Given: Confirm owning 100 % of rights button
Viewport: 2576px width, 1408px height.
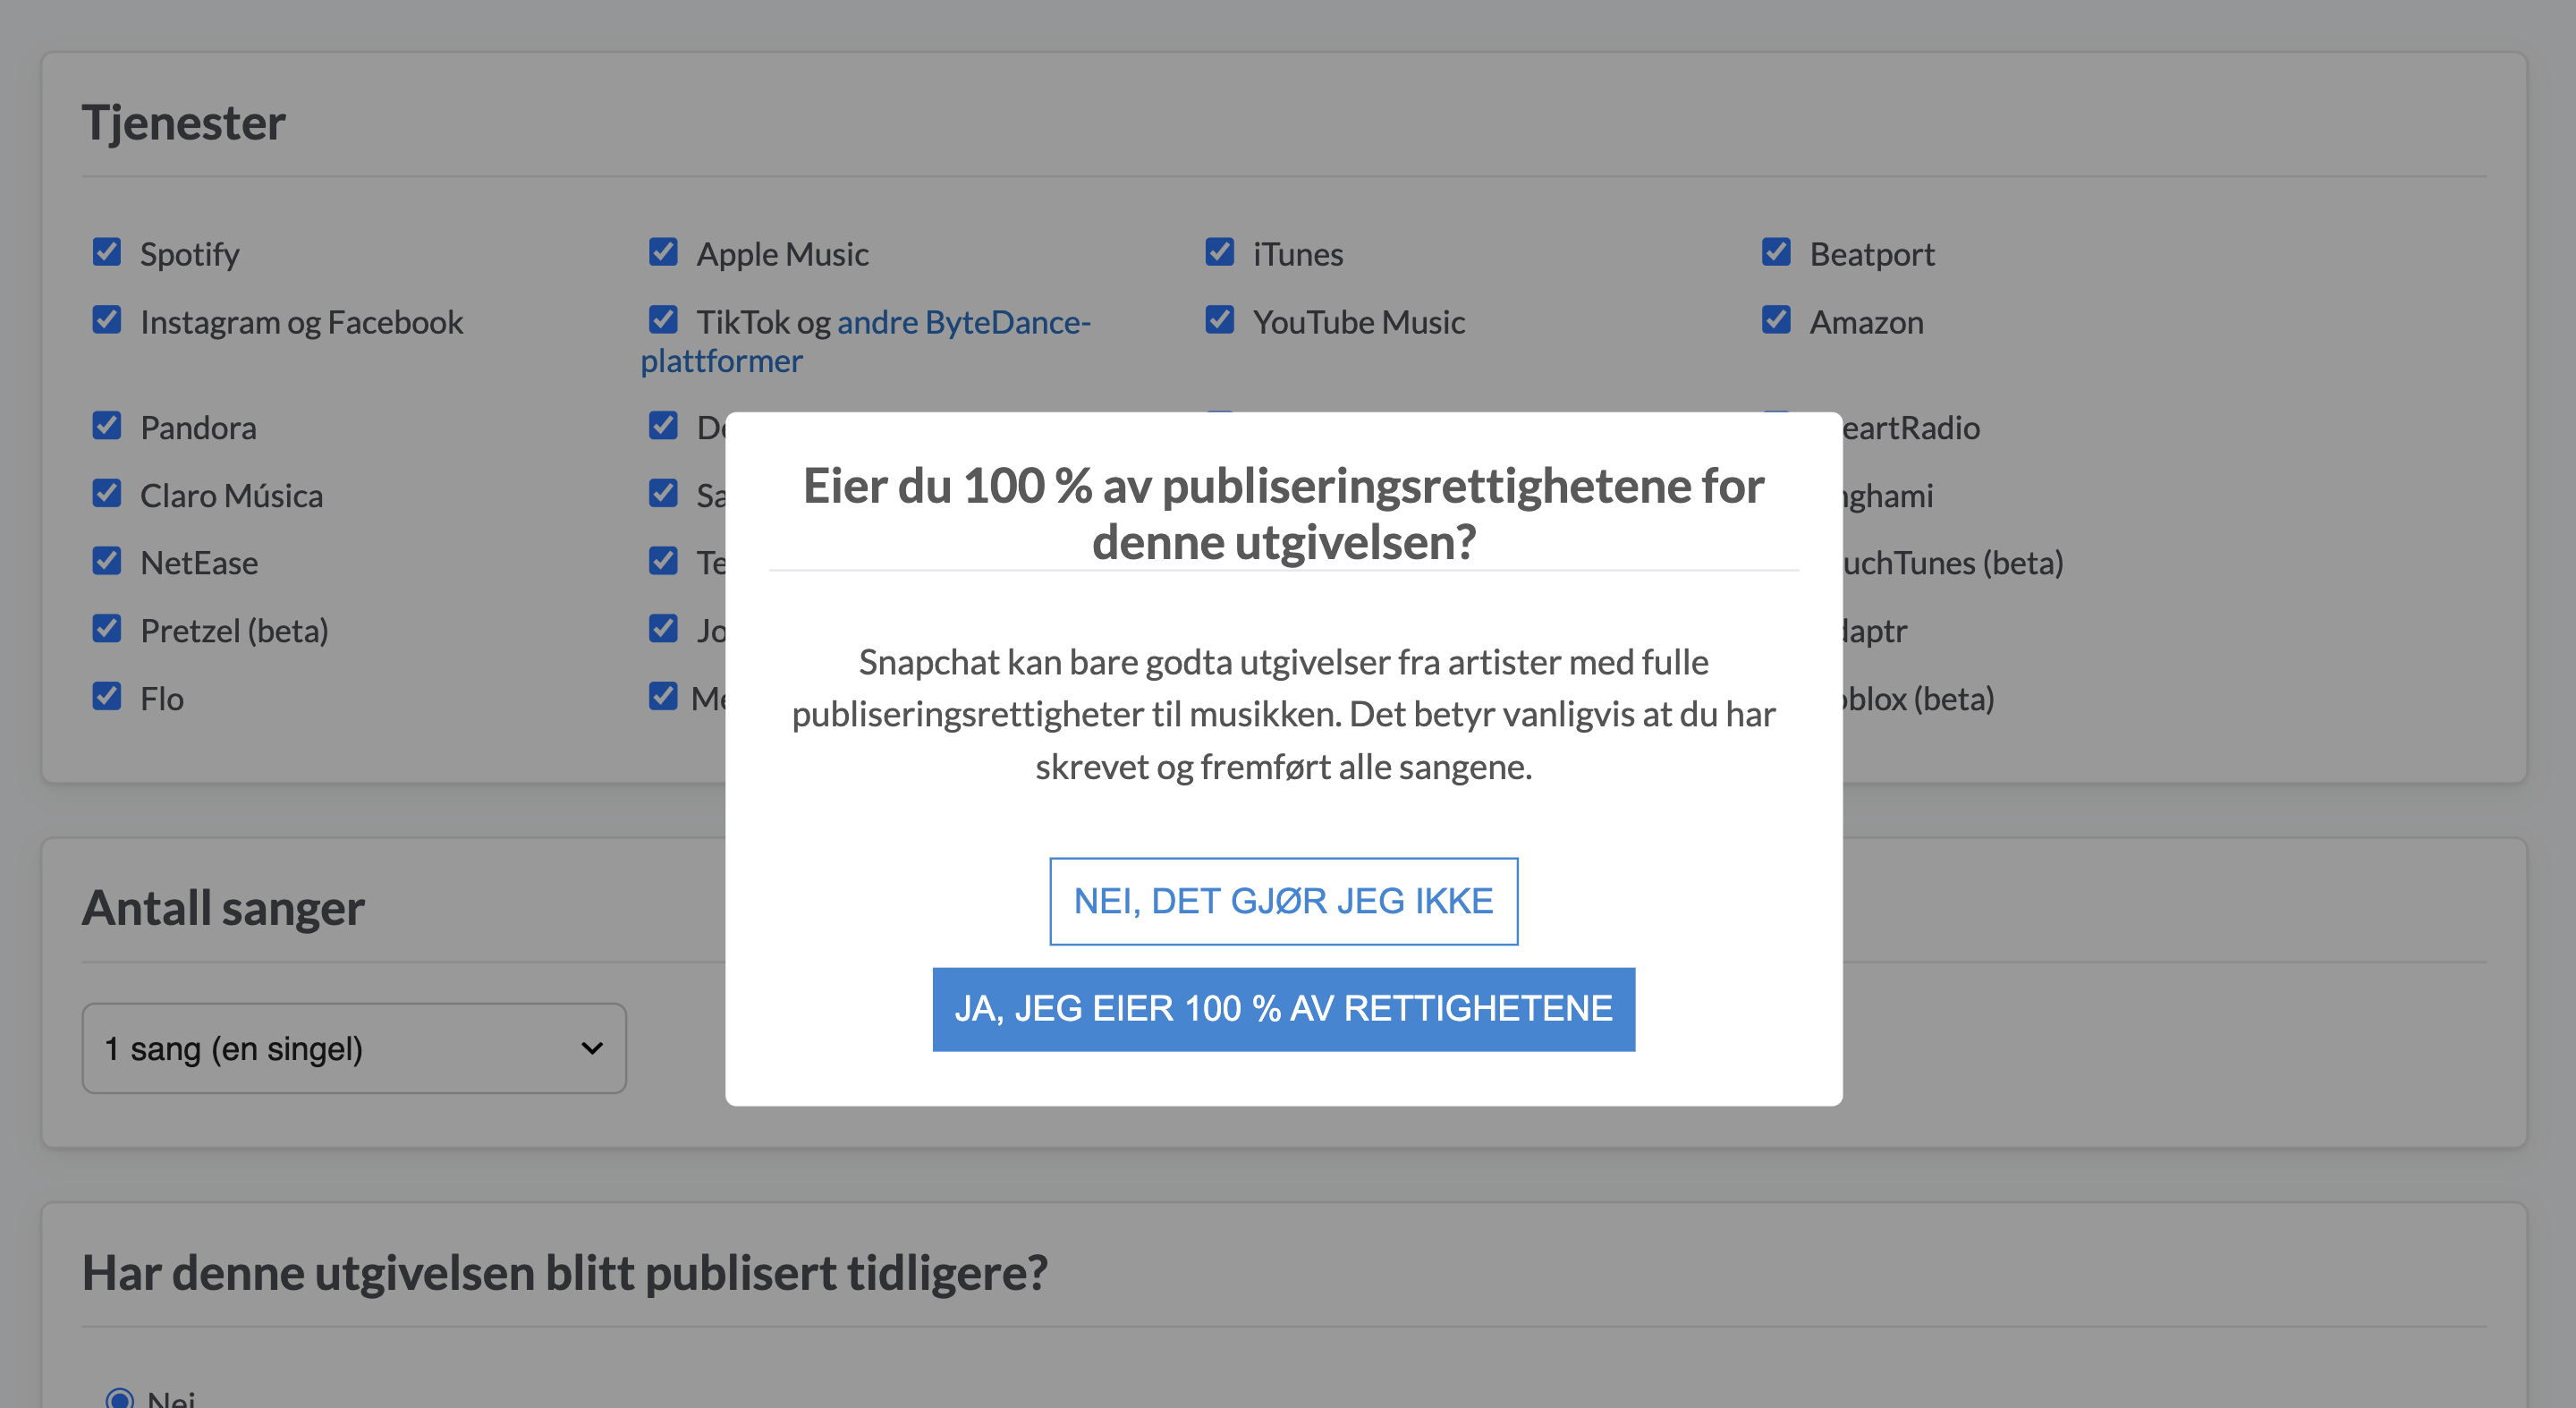Looking at the screenshot, I should 1283,1008.
